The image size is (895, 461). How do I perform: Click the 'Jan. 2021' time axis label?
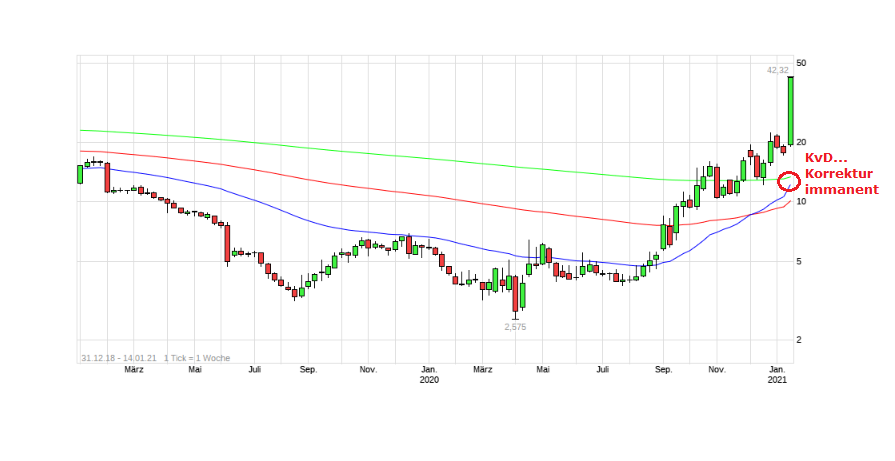tap(778, 374)
